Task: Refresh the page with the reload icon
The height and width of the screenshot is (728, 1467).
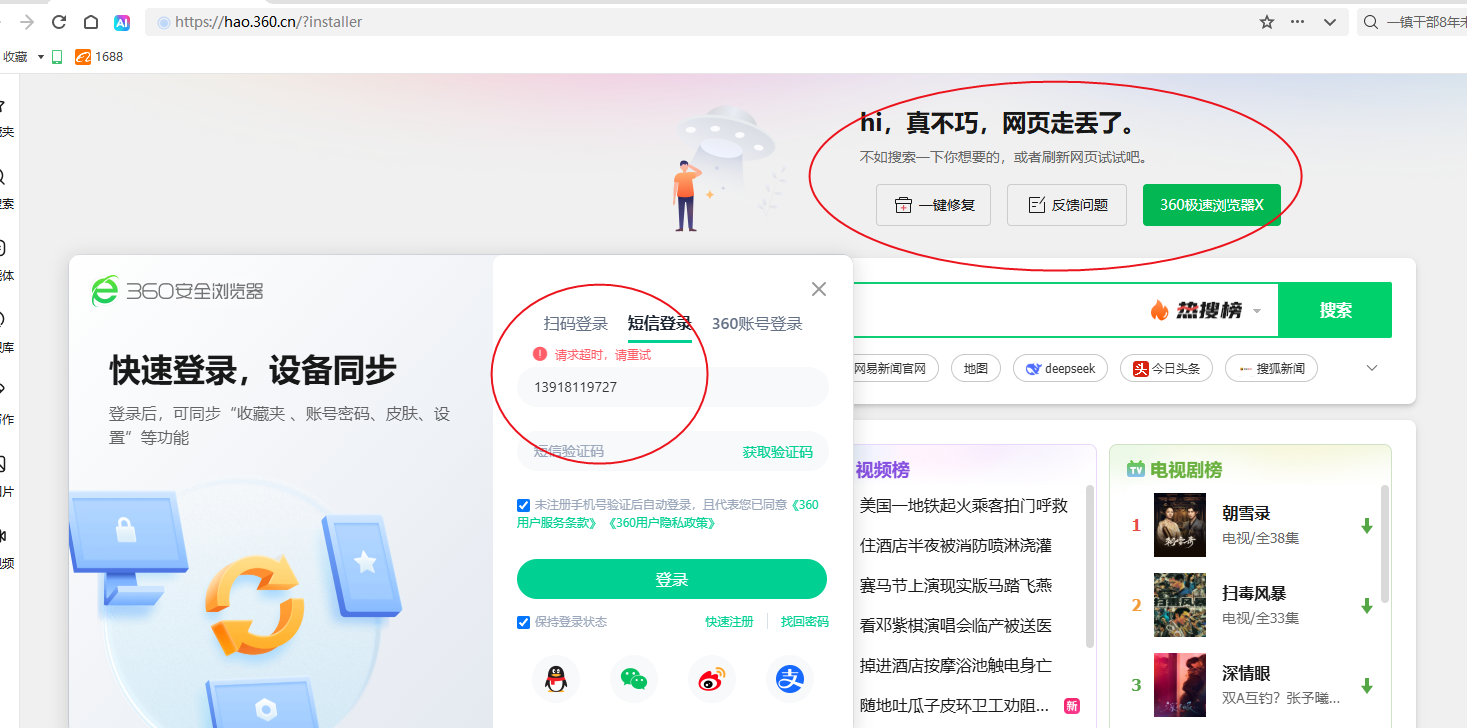Action: (x=59, y=22)
